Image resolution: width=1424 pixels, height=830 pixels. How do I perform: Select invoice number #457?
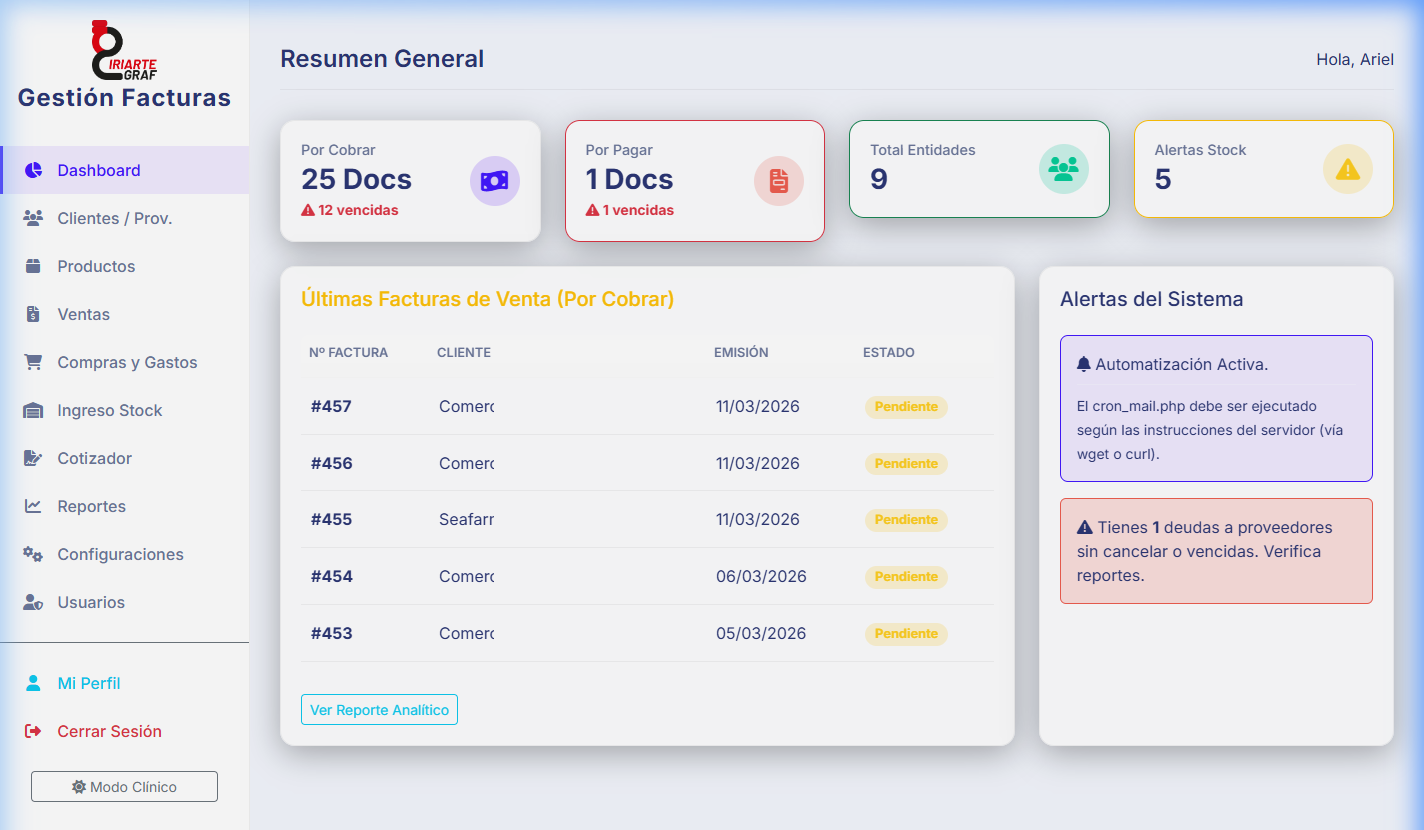331,406
